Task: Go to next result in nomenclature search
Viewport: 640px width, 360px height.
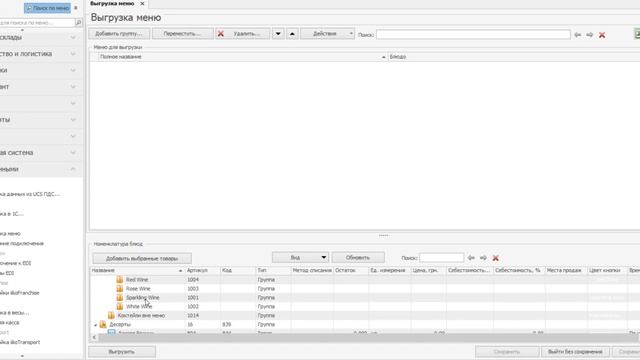Action: [483, 258]
